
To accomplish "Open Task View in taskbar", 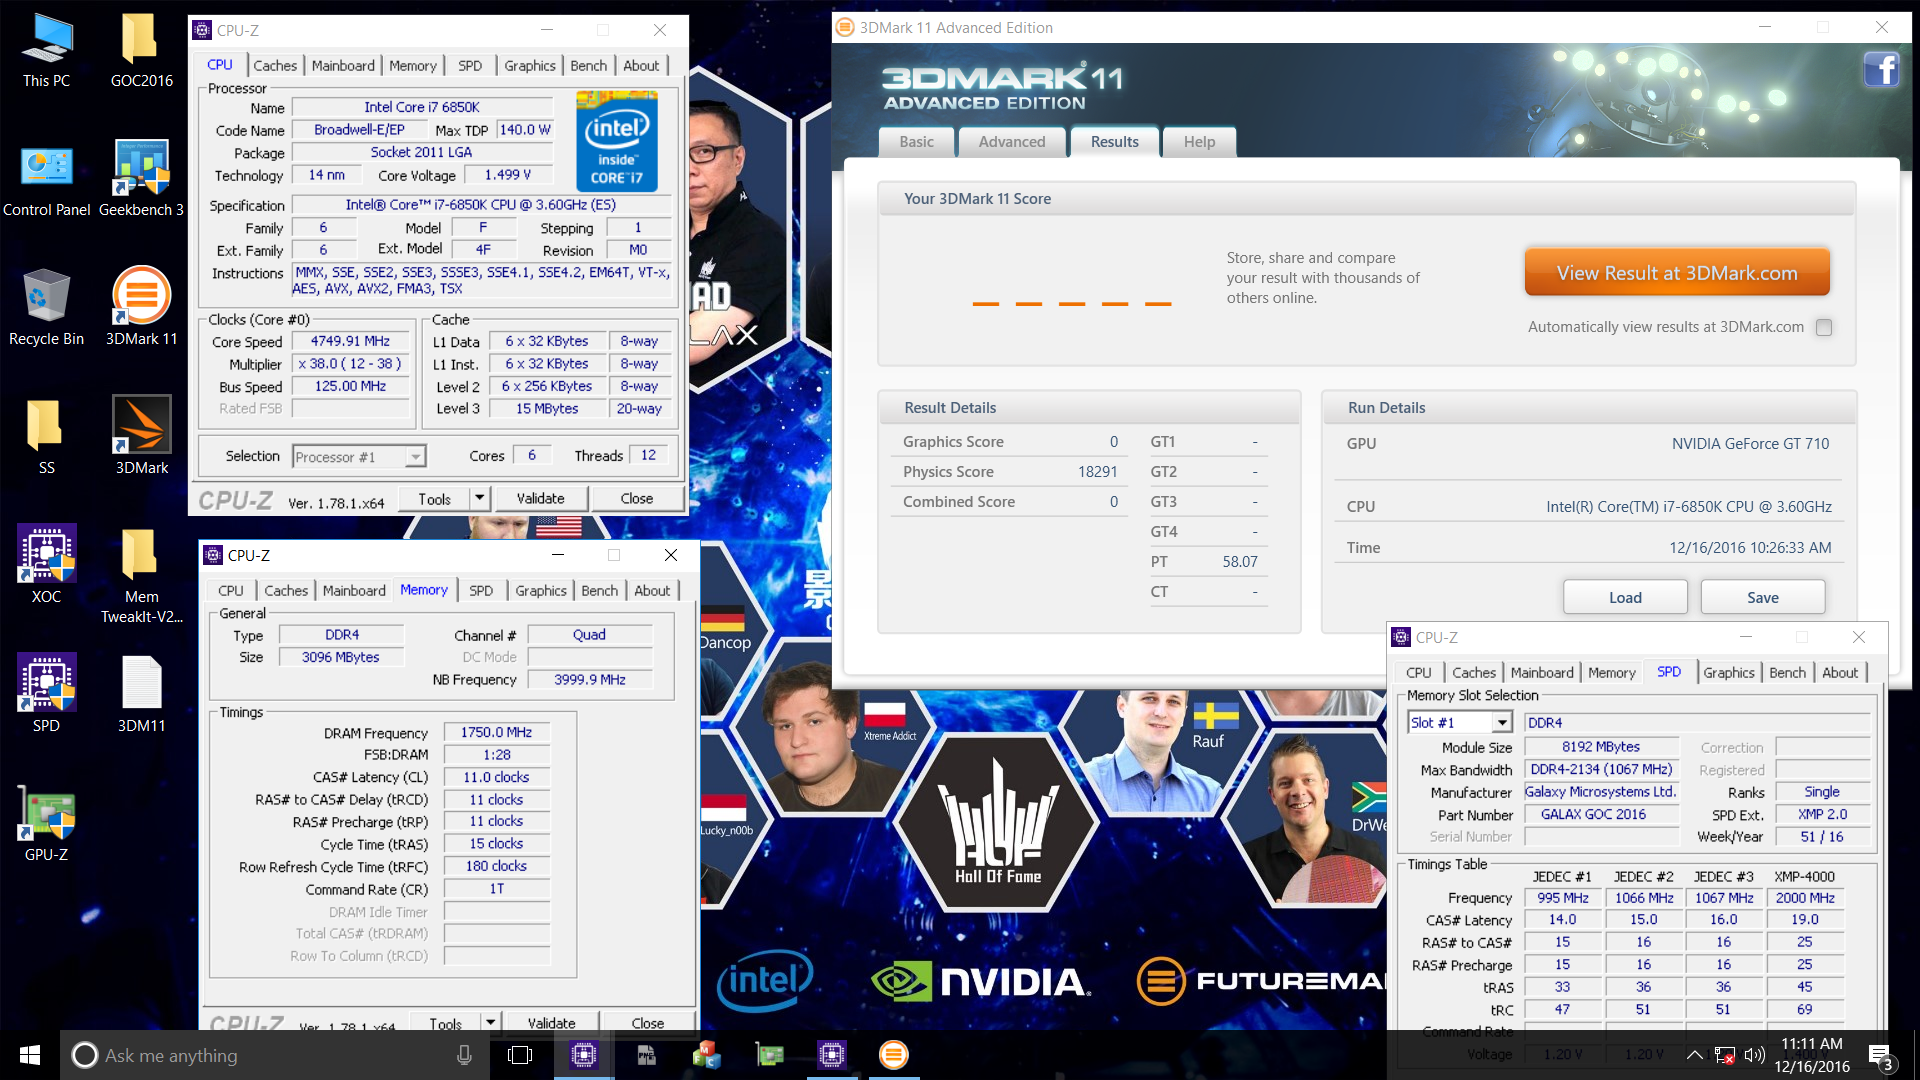I will tap(520, 1055).
